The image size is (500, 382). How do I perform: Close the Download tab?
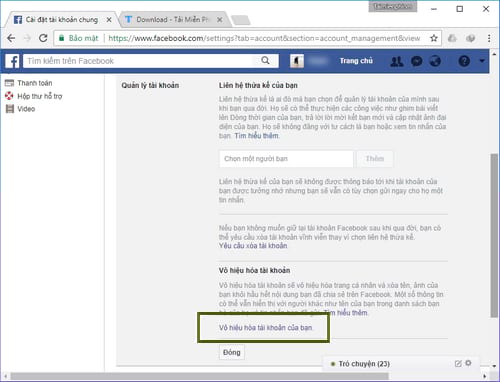(x=219, y=20)
